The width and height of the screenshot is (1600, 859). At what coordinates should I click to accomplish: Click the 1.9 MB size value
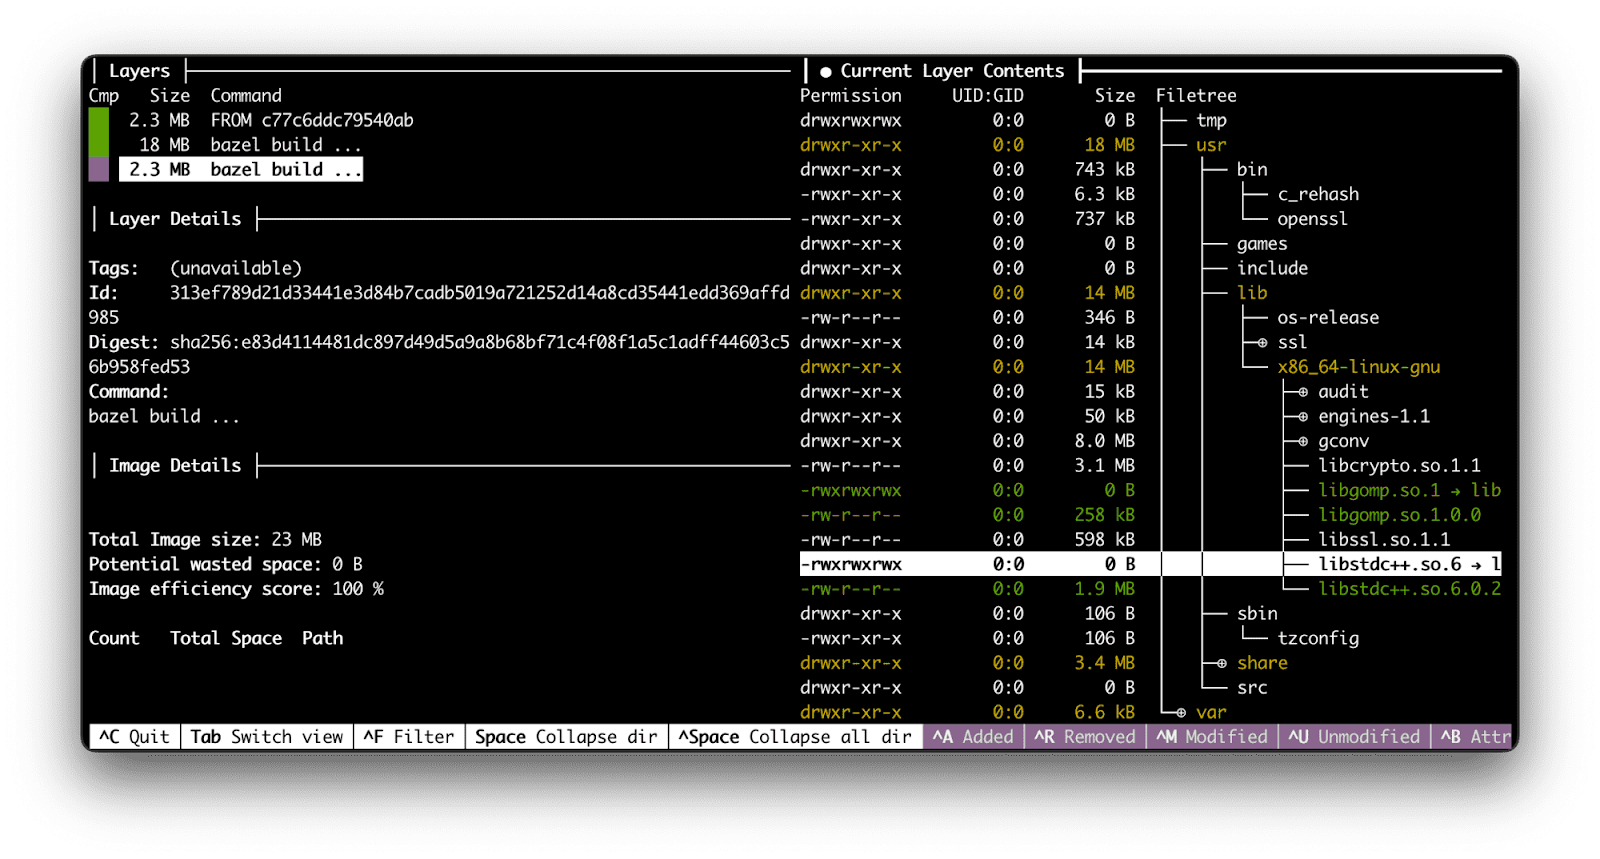1104,589
